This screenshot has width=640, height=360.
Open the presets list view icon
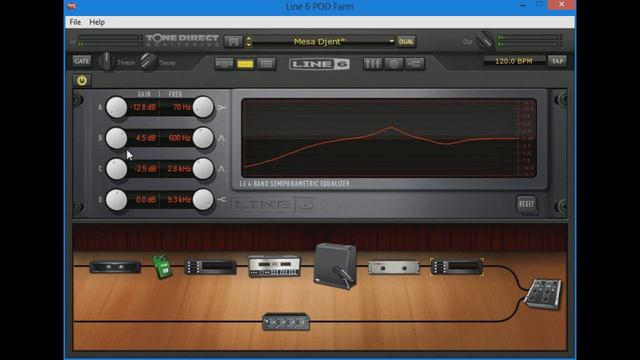(x=267, y=64)
